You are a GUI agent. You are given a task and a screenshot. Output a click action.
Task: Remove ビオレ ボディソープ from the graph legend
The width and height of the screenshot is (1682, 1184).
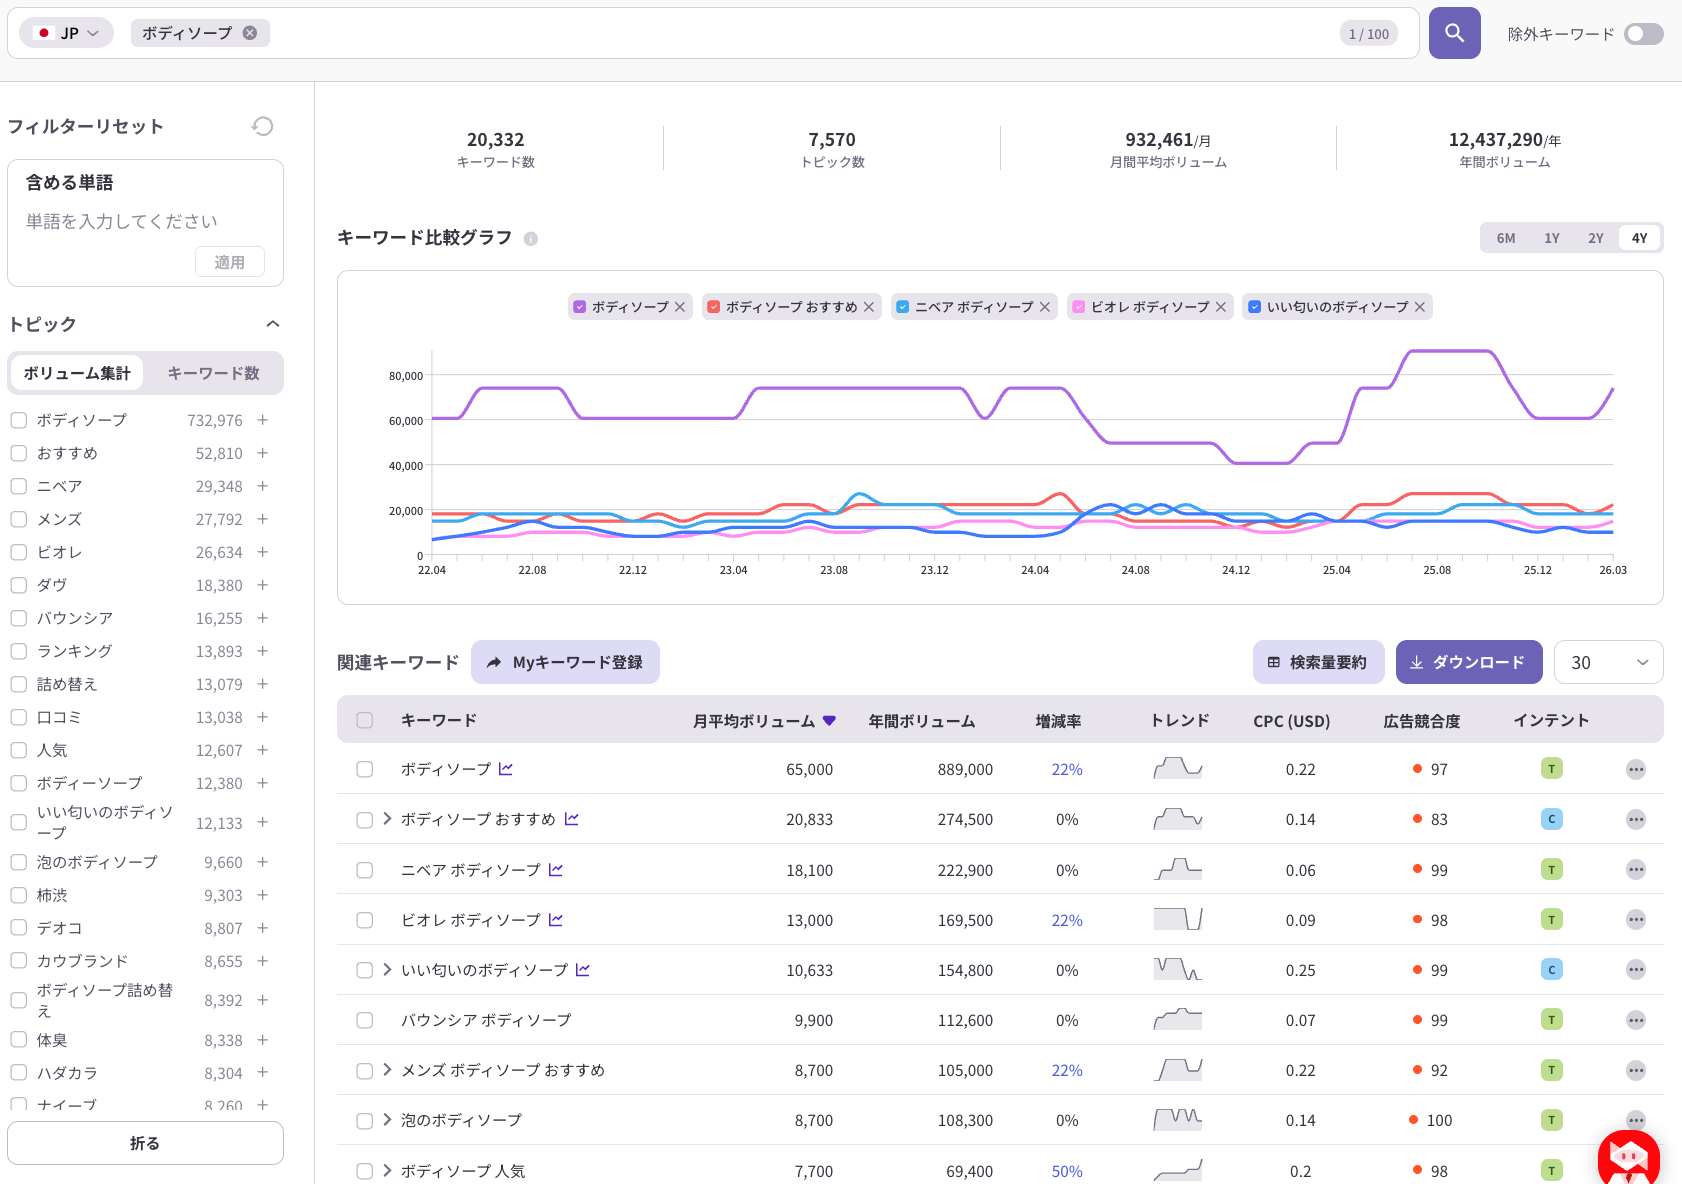coord(1221,307)
